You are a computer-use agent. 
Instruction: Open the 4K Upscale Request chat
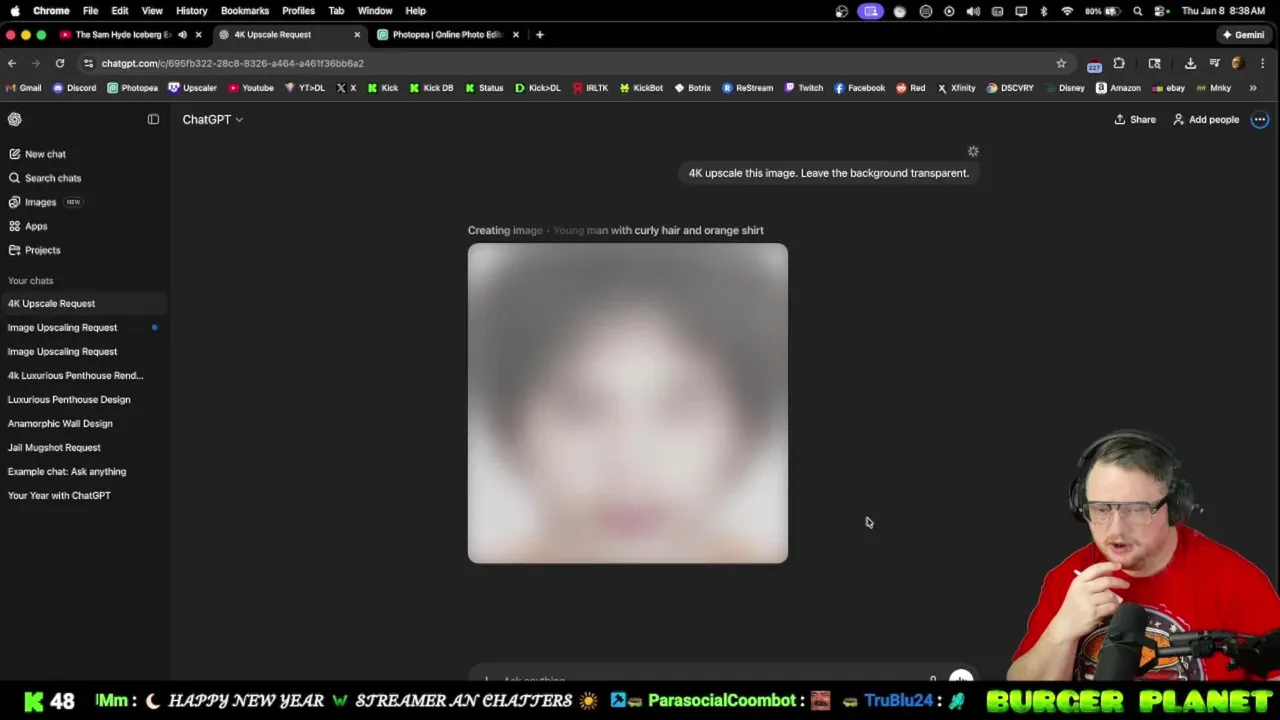coord(84,303)
